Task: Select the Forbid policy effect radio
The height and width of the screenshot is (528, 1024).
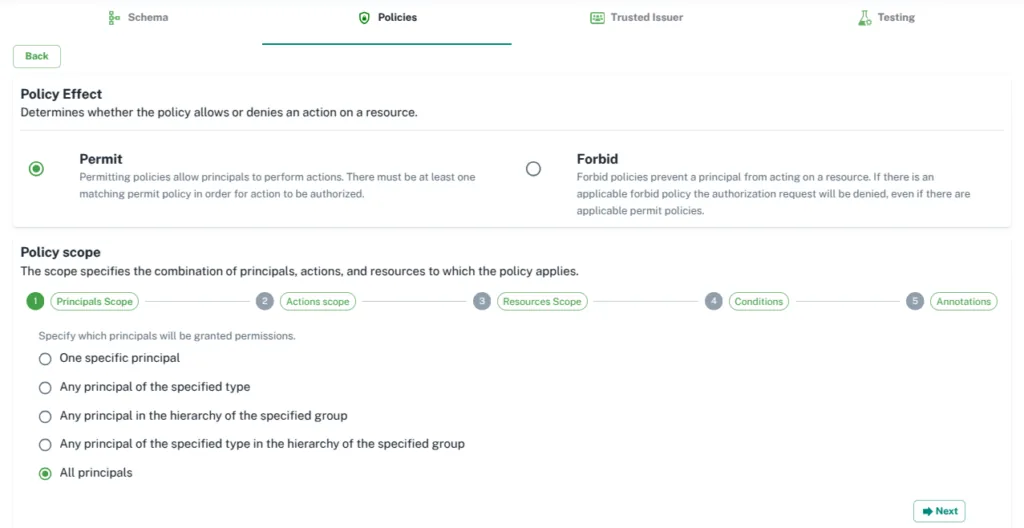Action: [534, 169]
